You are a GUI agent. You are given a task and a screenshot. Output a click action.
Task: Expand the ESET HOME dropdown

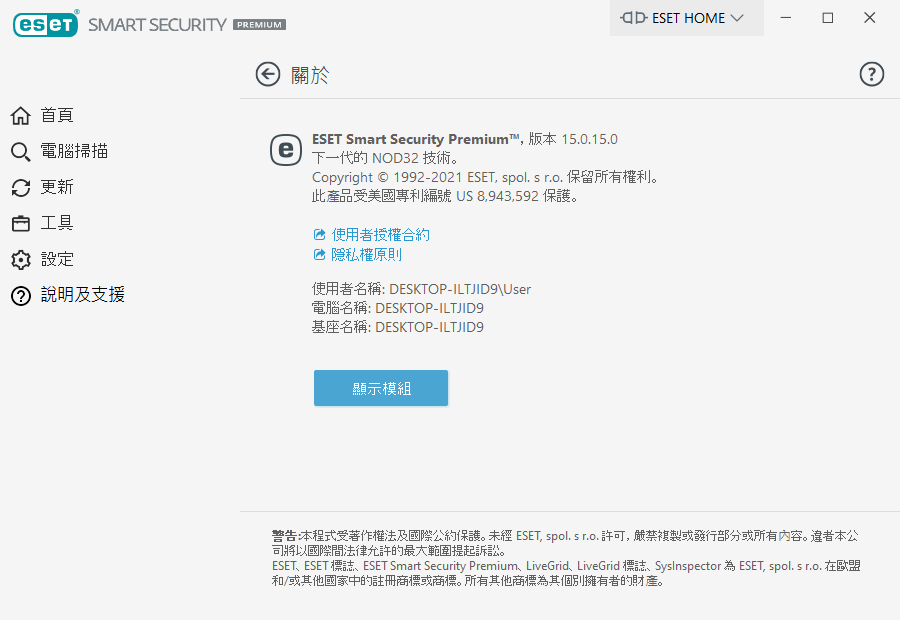pos(737,18)
